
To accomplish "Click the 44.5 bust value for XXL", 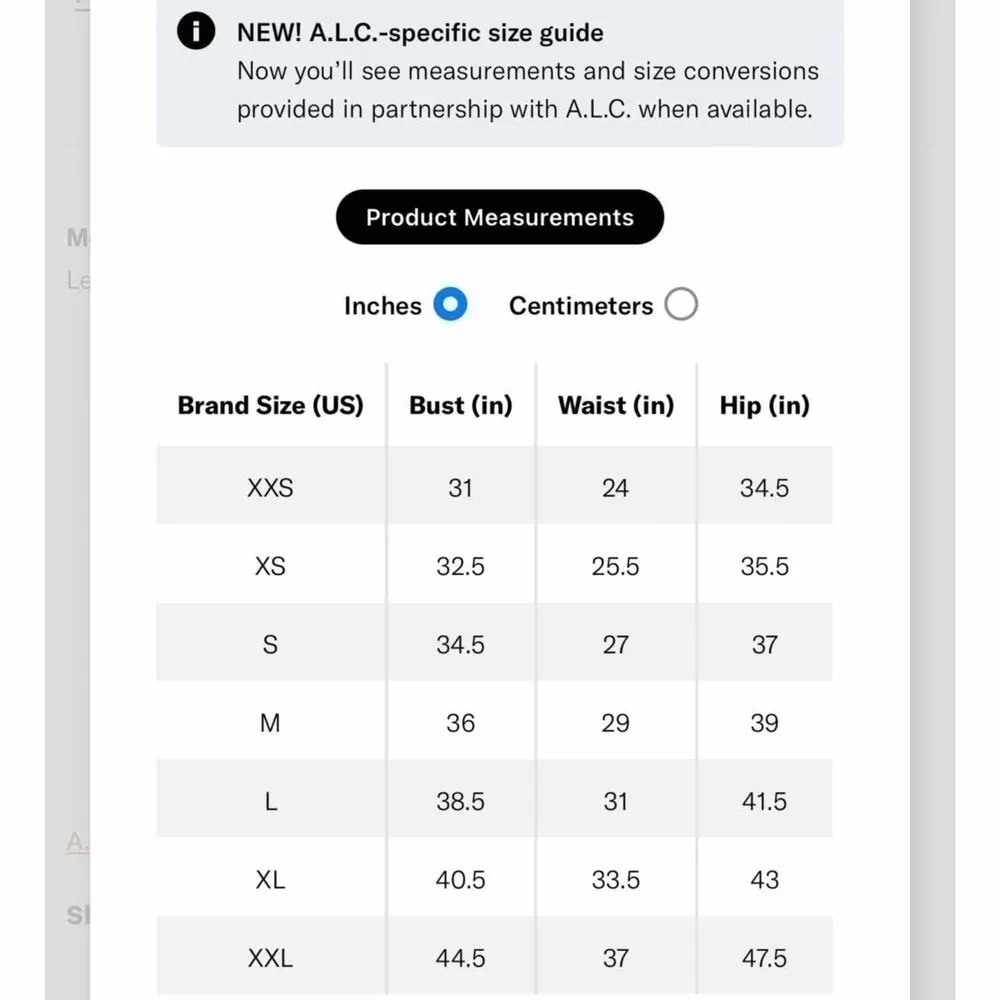I will click(460, 958).
